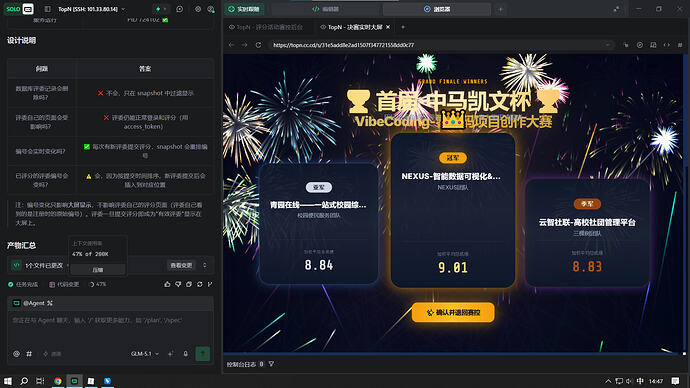
Task: Click the 确认并返回赛控 button
Action: click(x=453, y=313)
